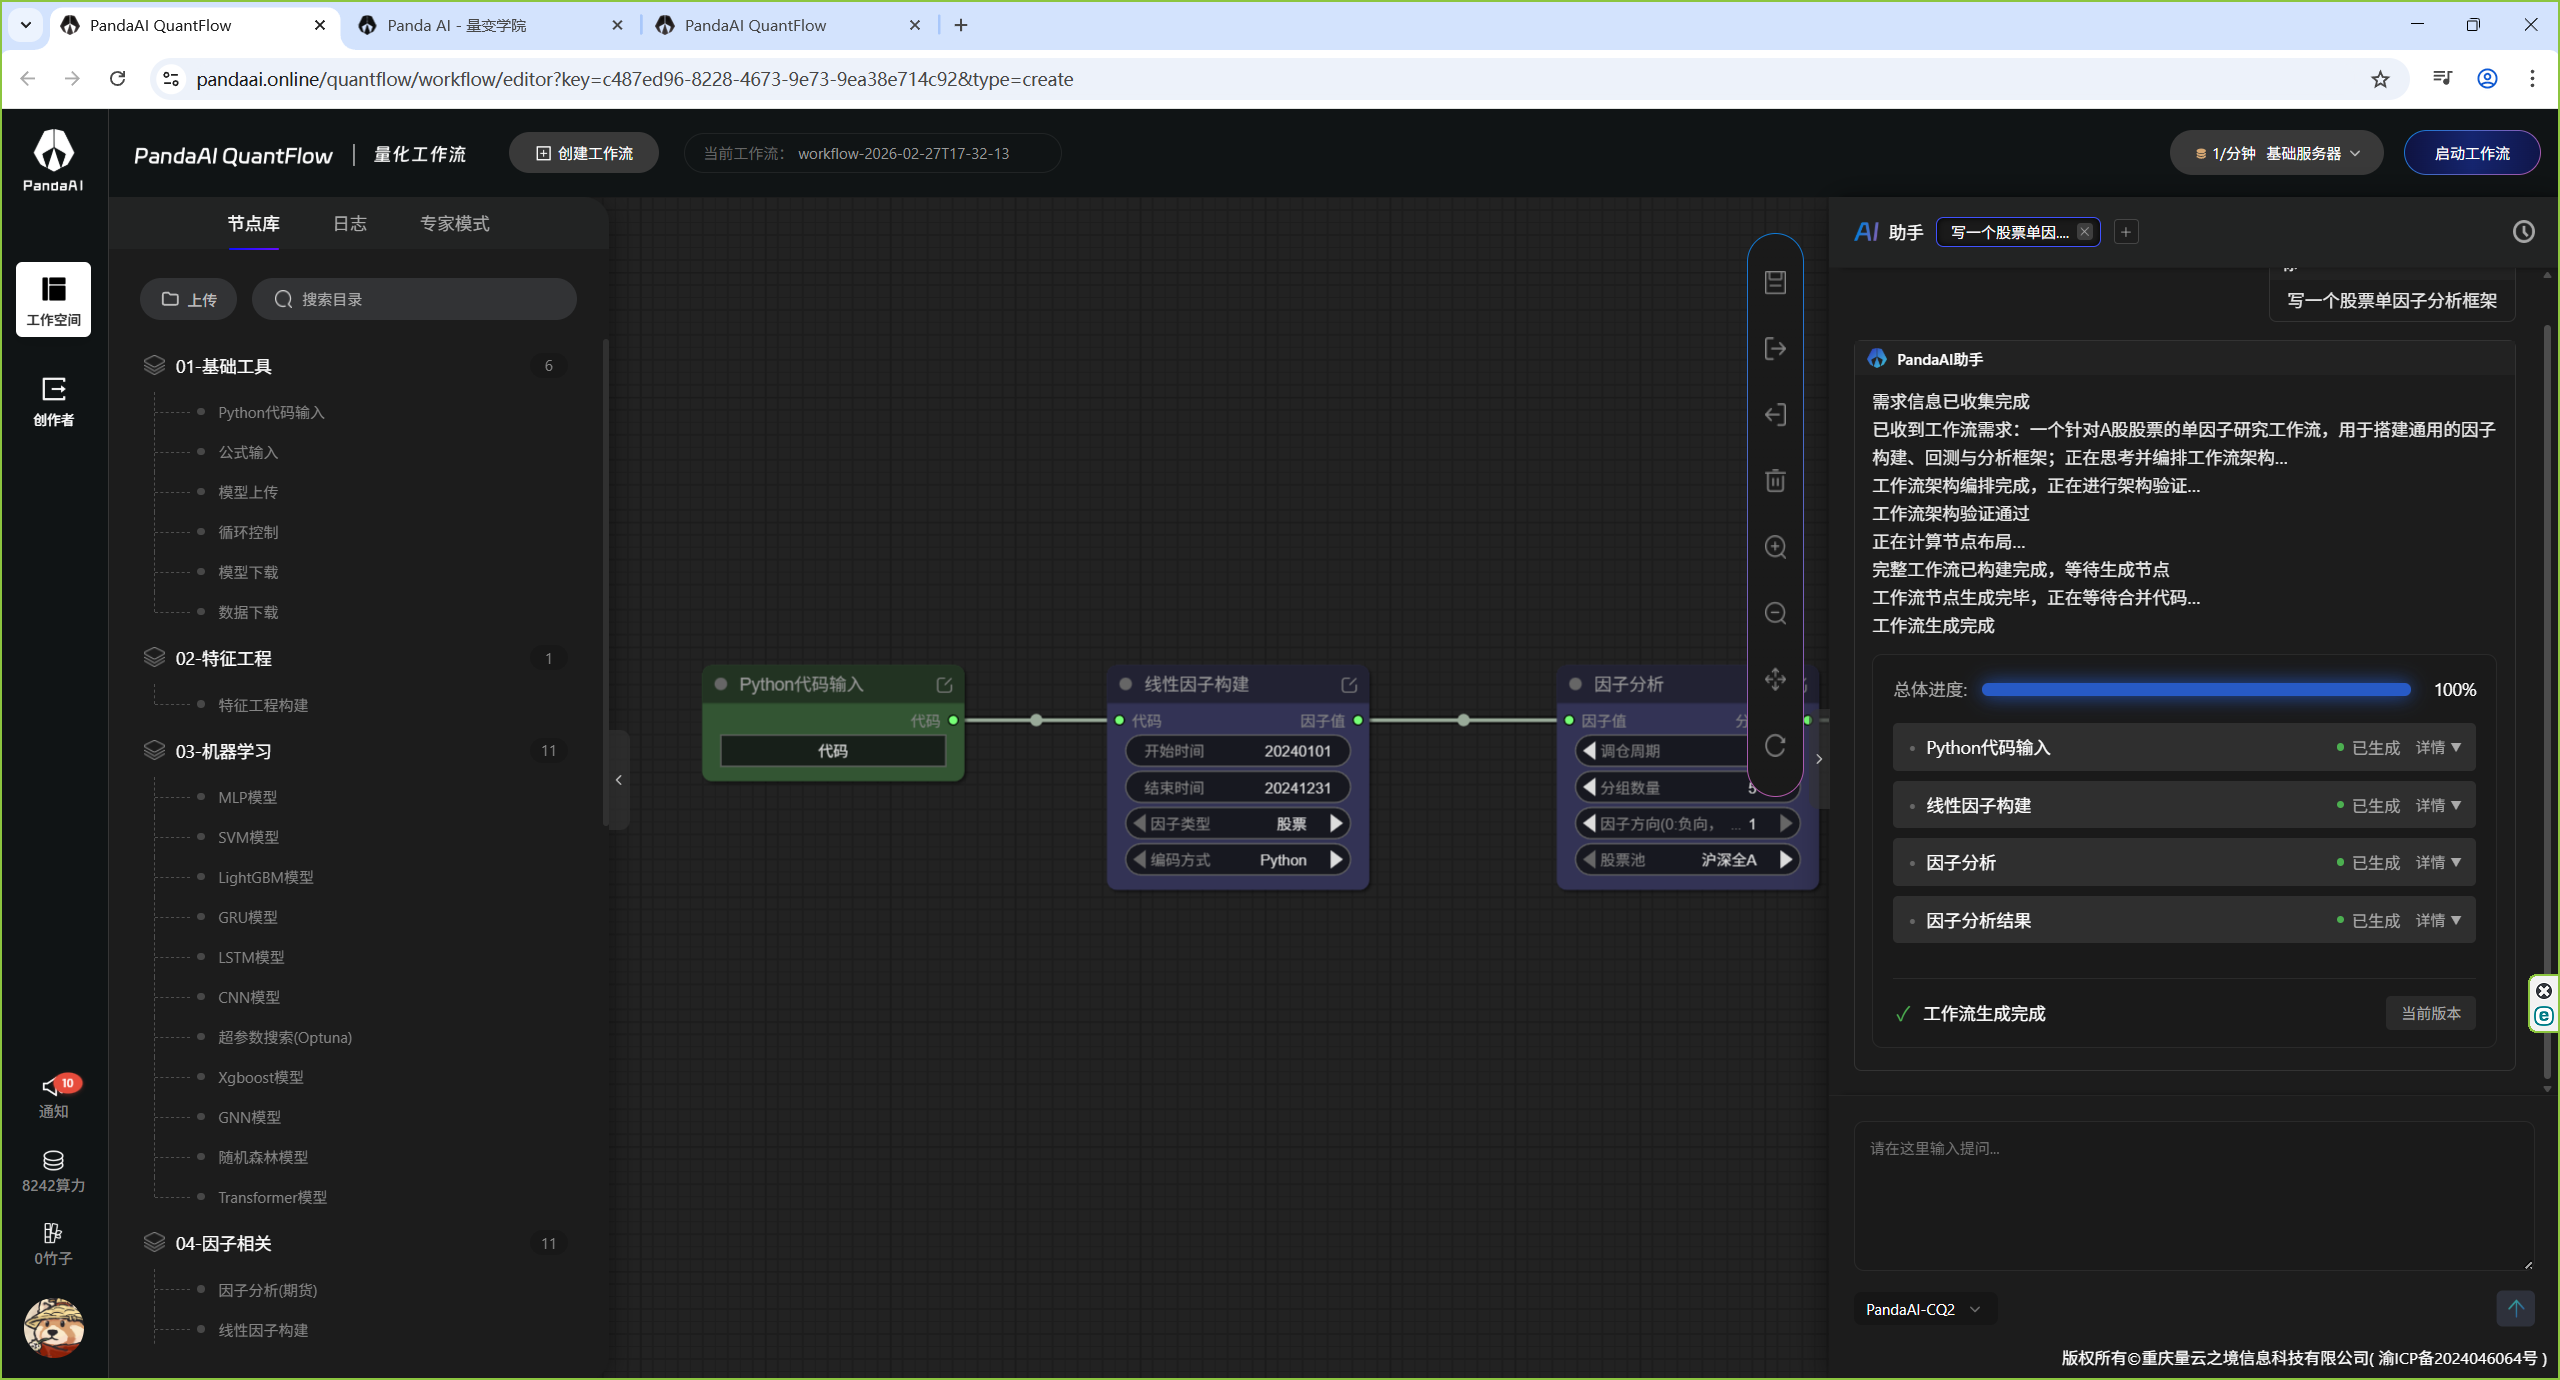Focus the AI assistant question input box
The height and width of the screenshot is (1380, 2560).
click(x=2194, y=1196)
